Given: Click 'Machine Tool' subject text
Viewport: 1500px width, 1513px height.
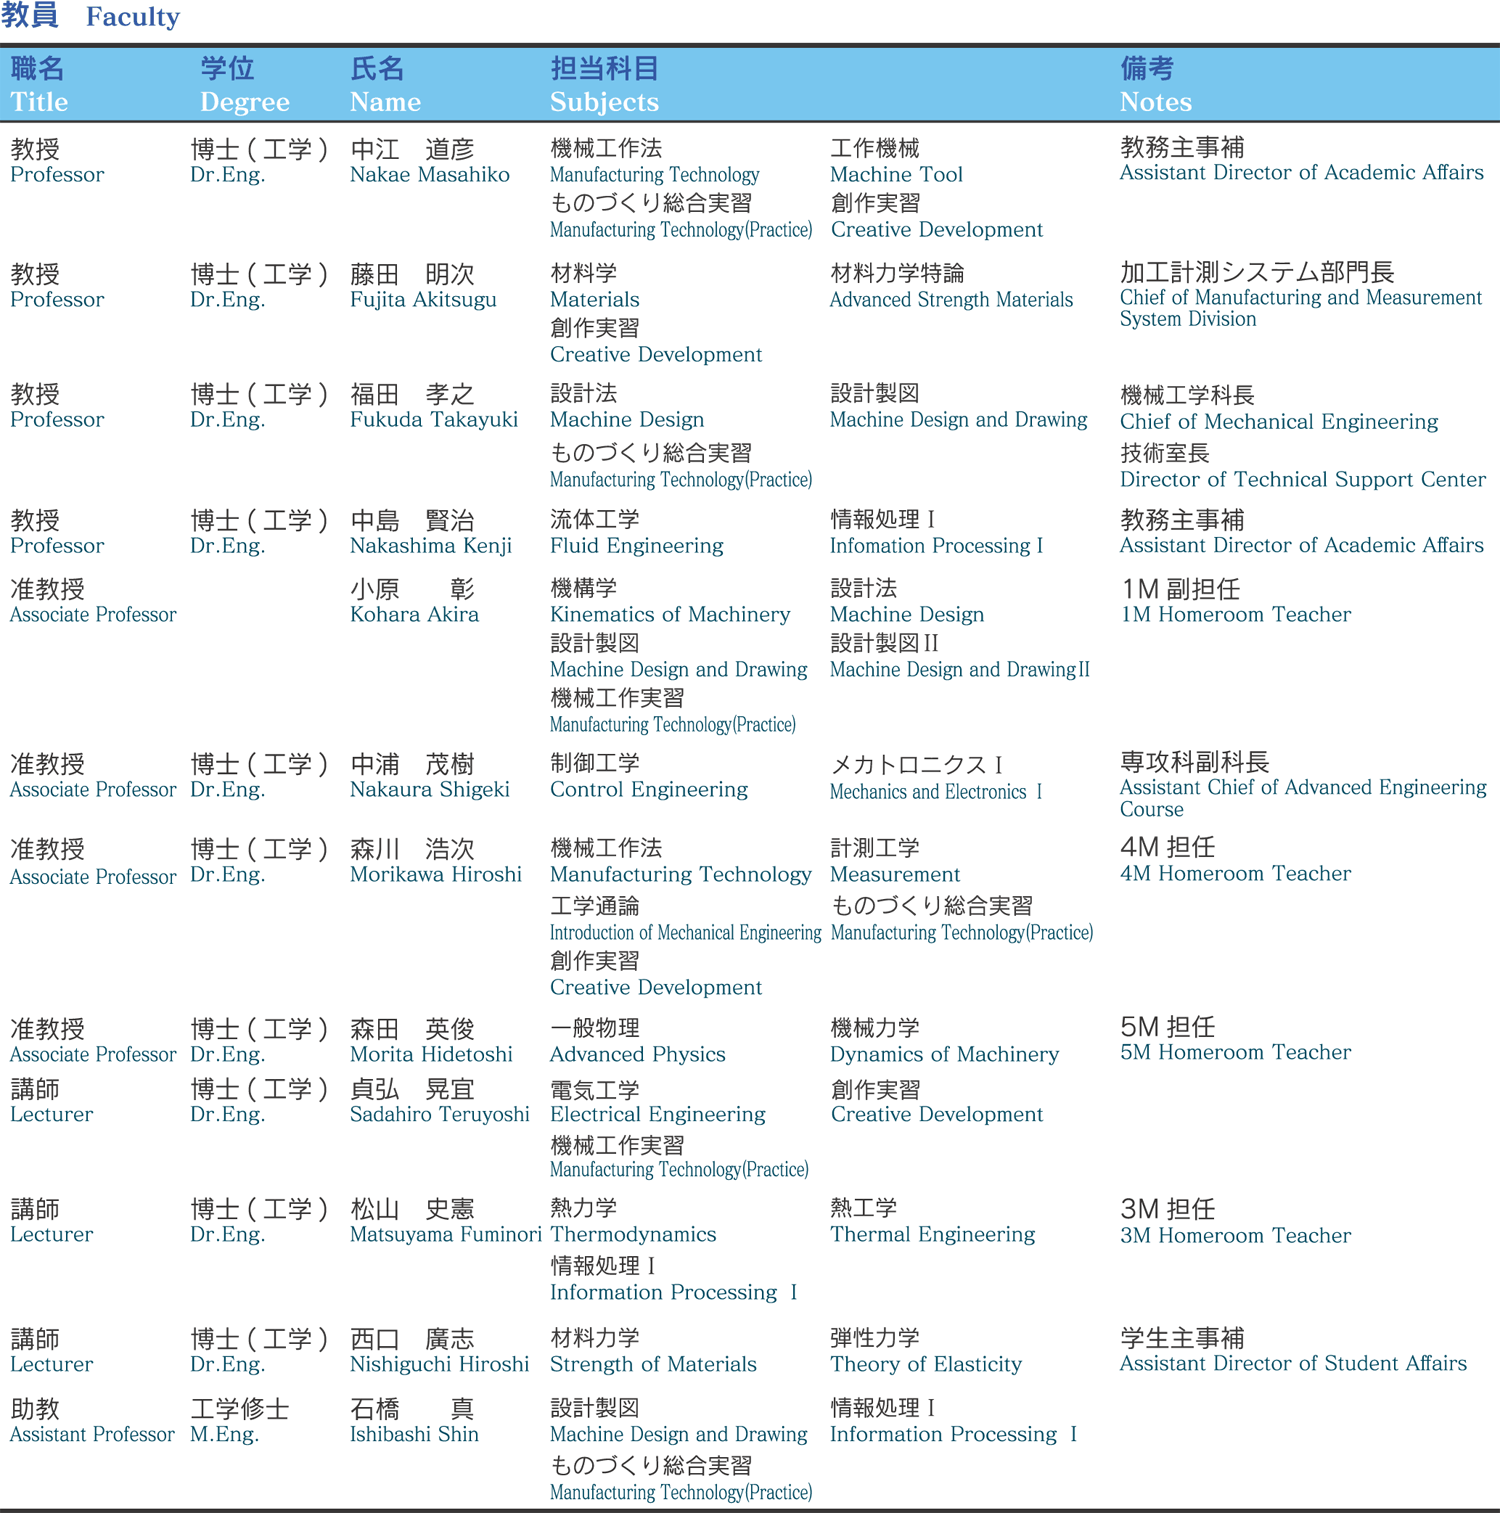Looking at the screenshot, I should (x=896, y=175).
